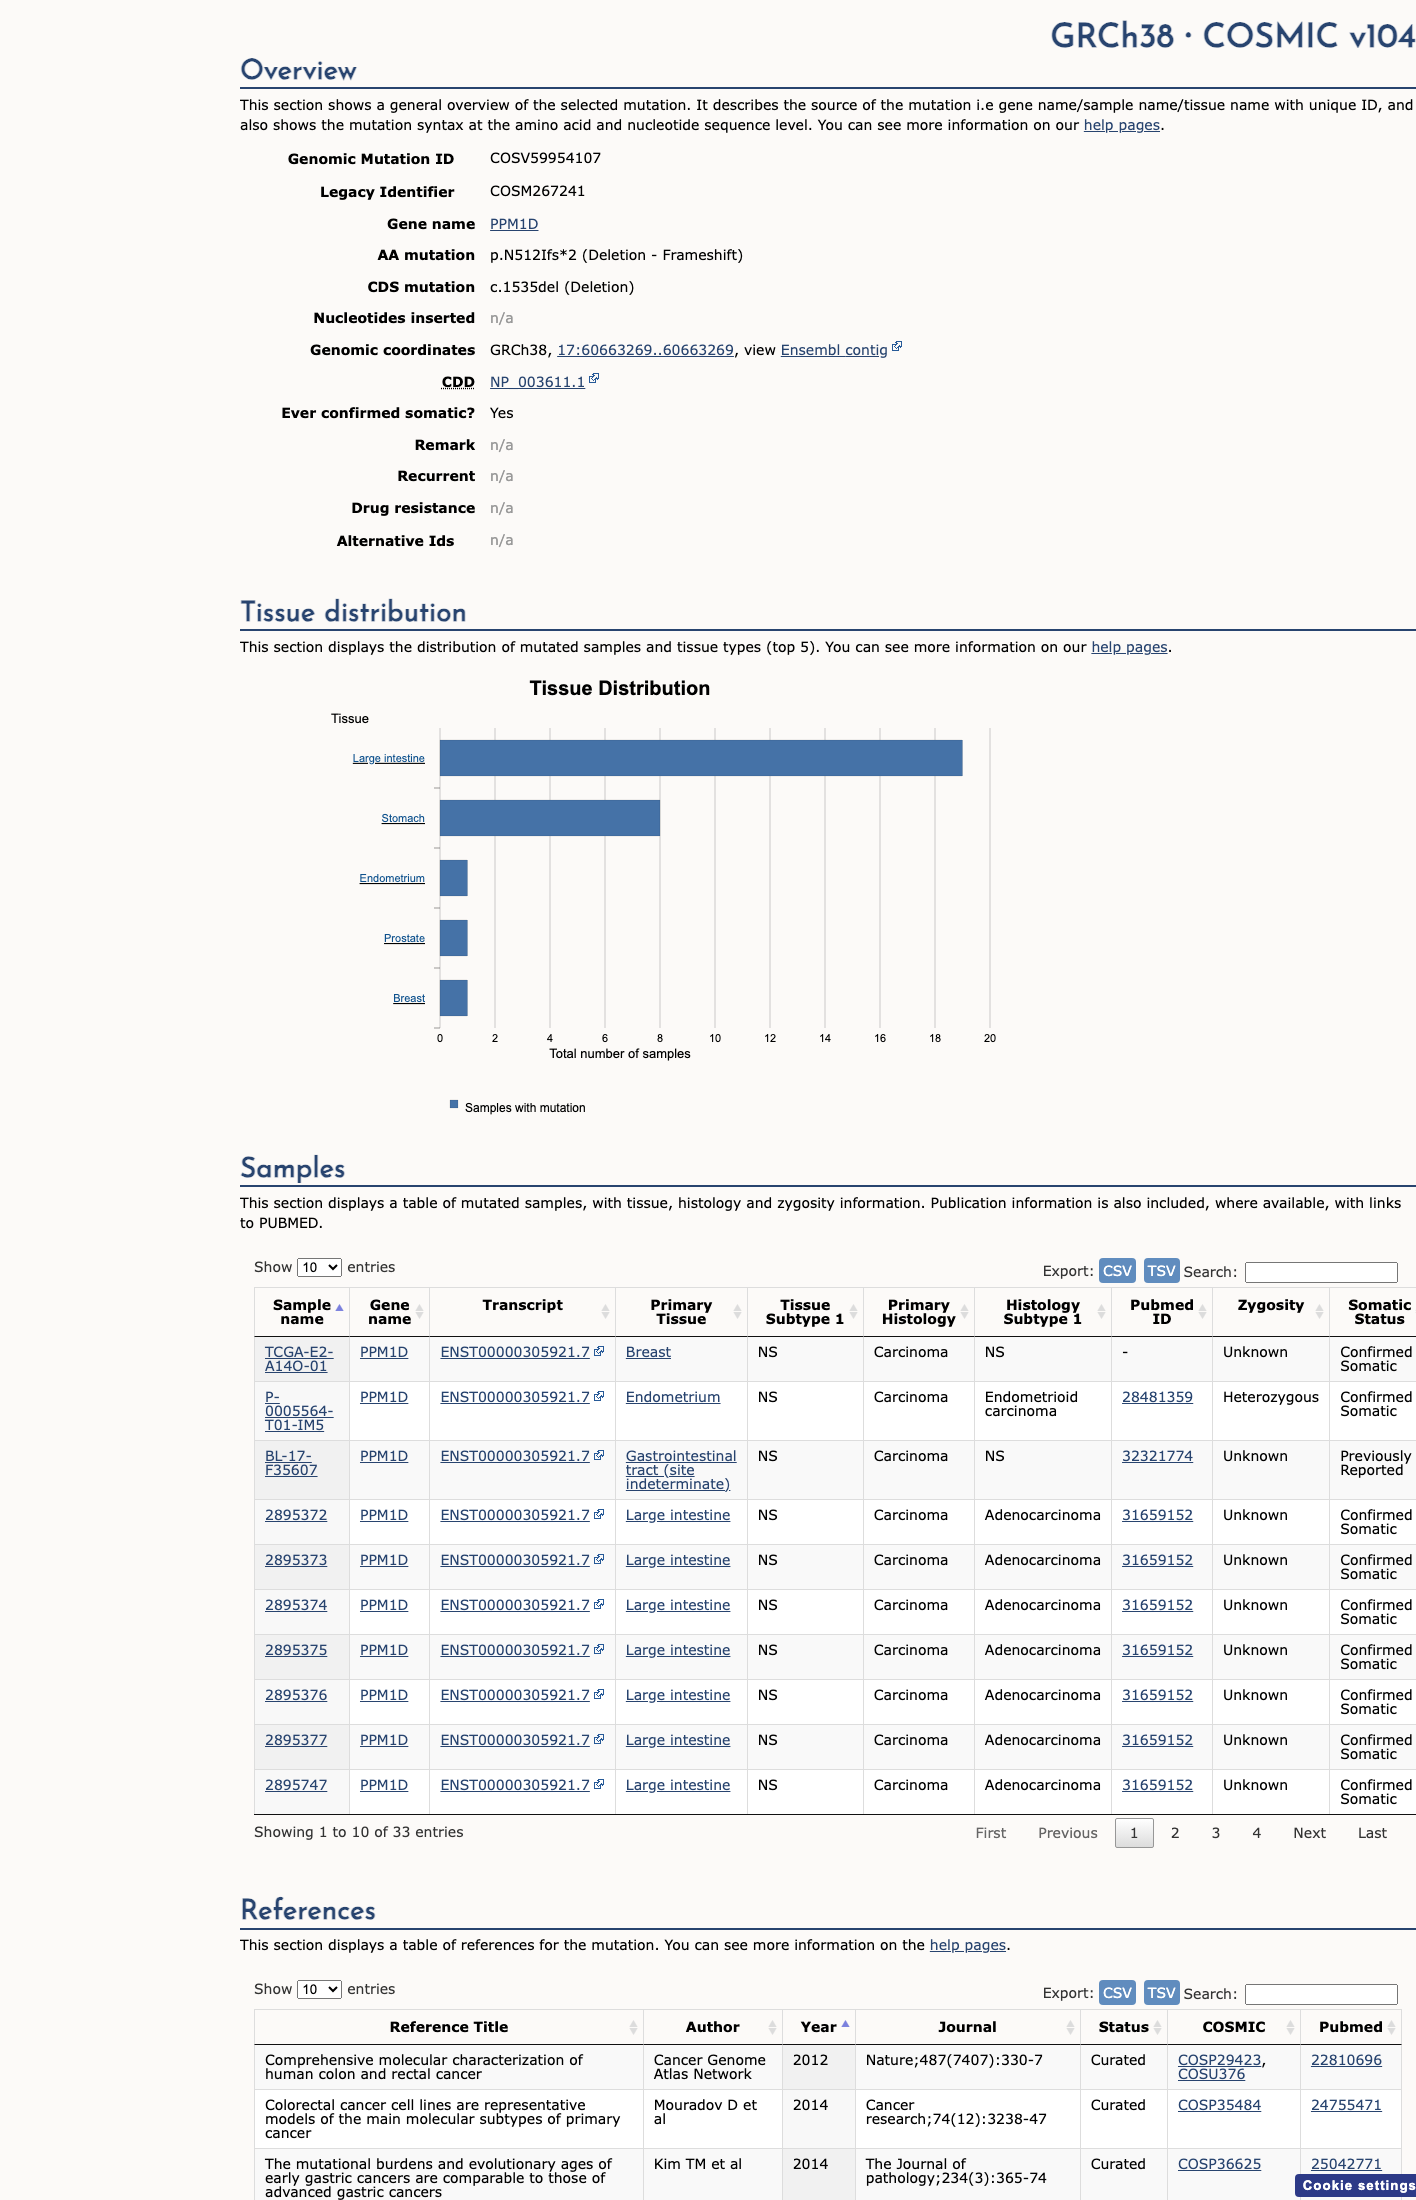Sort samples by Histology Subtype 1 arrows
The width and height of the screenshot is (1416, 2200).
(1101, 1312)
